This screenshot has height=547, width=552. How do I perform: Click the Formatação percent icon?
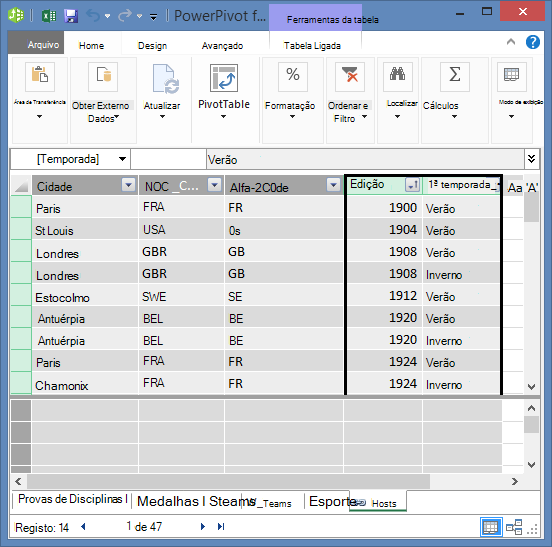pyautogui.click(x=293, y=76)
